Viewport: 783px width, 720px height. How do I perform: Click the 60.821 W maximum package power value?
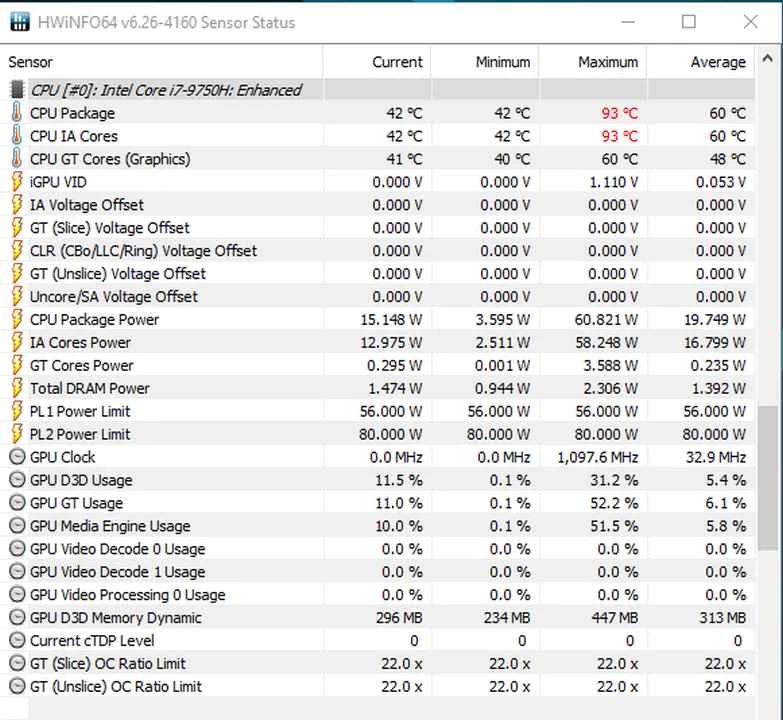tap(606, 320)
